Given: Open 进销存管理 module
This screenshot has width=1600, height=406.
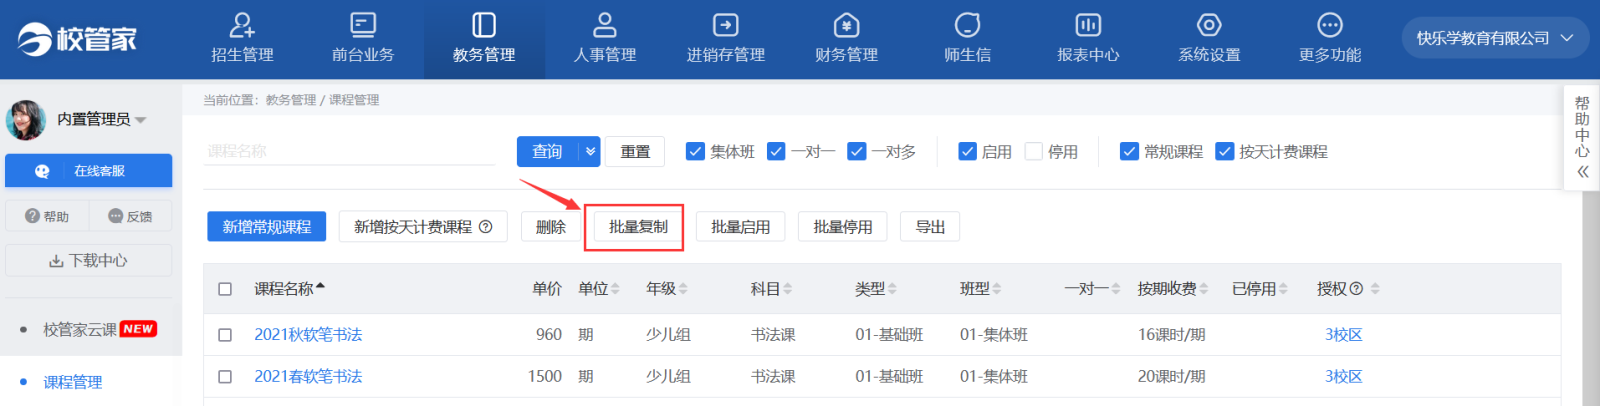Looking at the screenshot, I should coord(726,39).
